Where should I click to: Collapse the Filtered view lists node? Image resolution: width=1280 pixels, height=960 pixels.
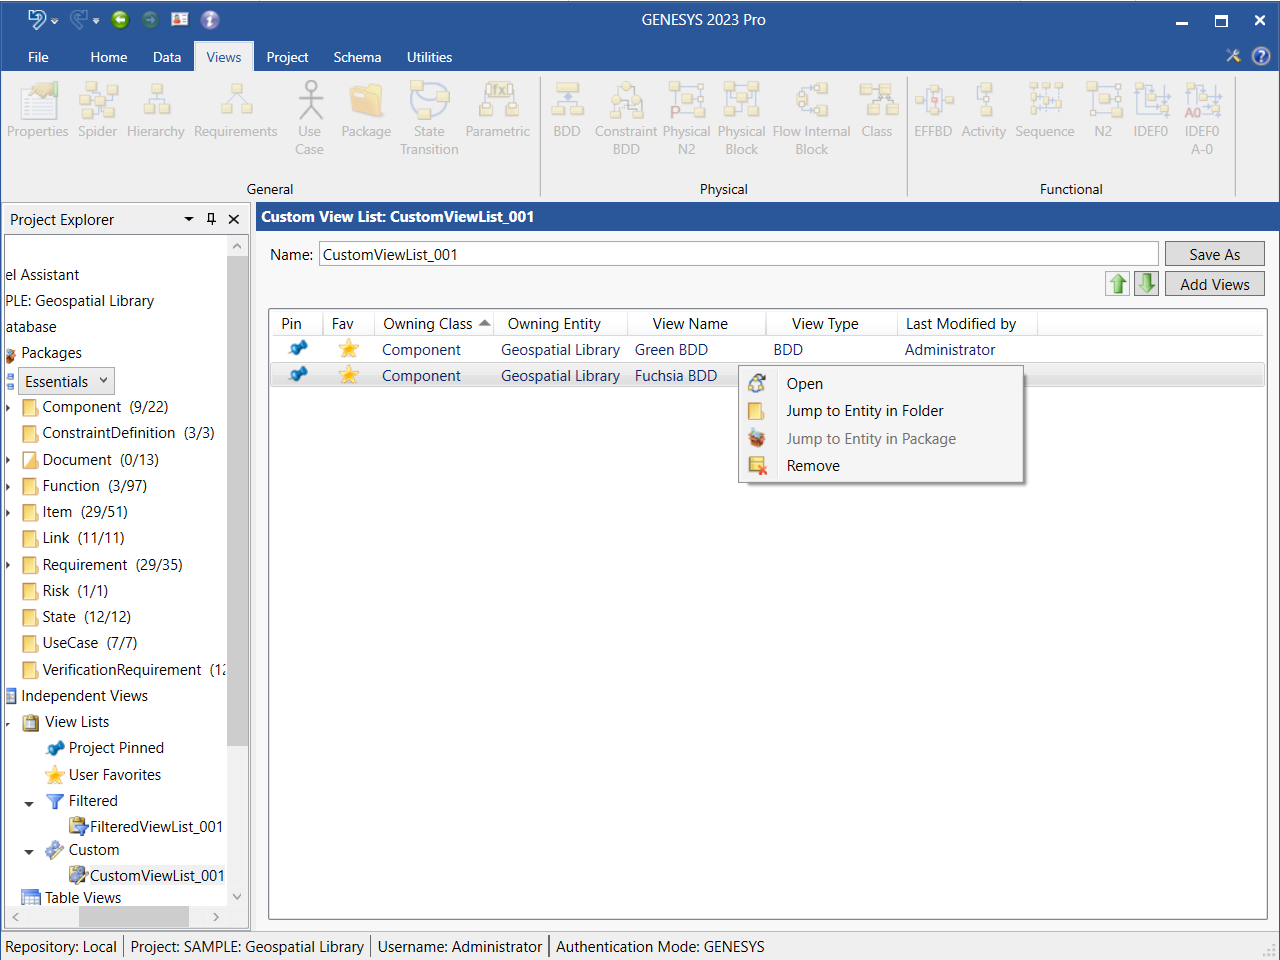coord(29,802)
